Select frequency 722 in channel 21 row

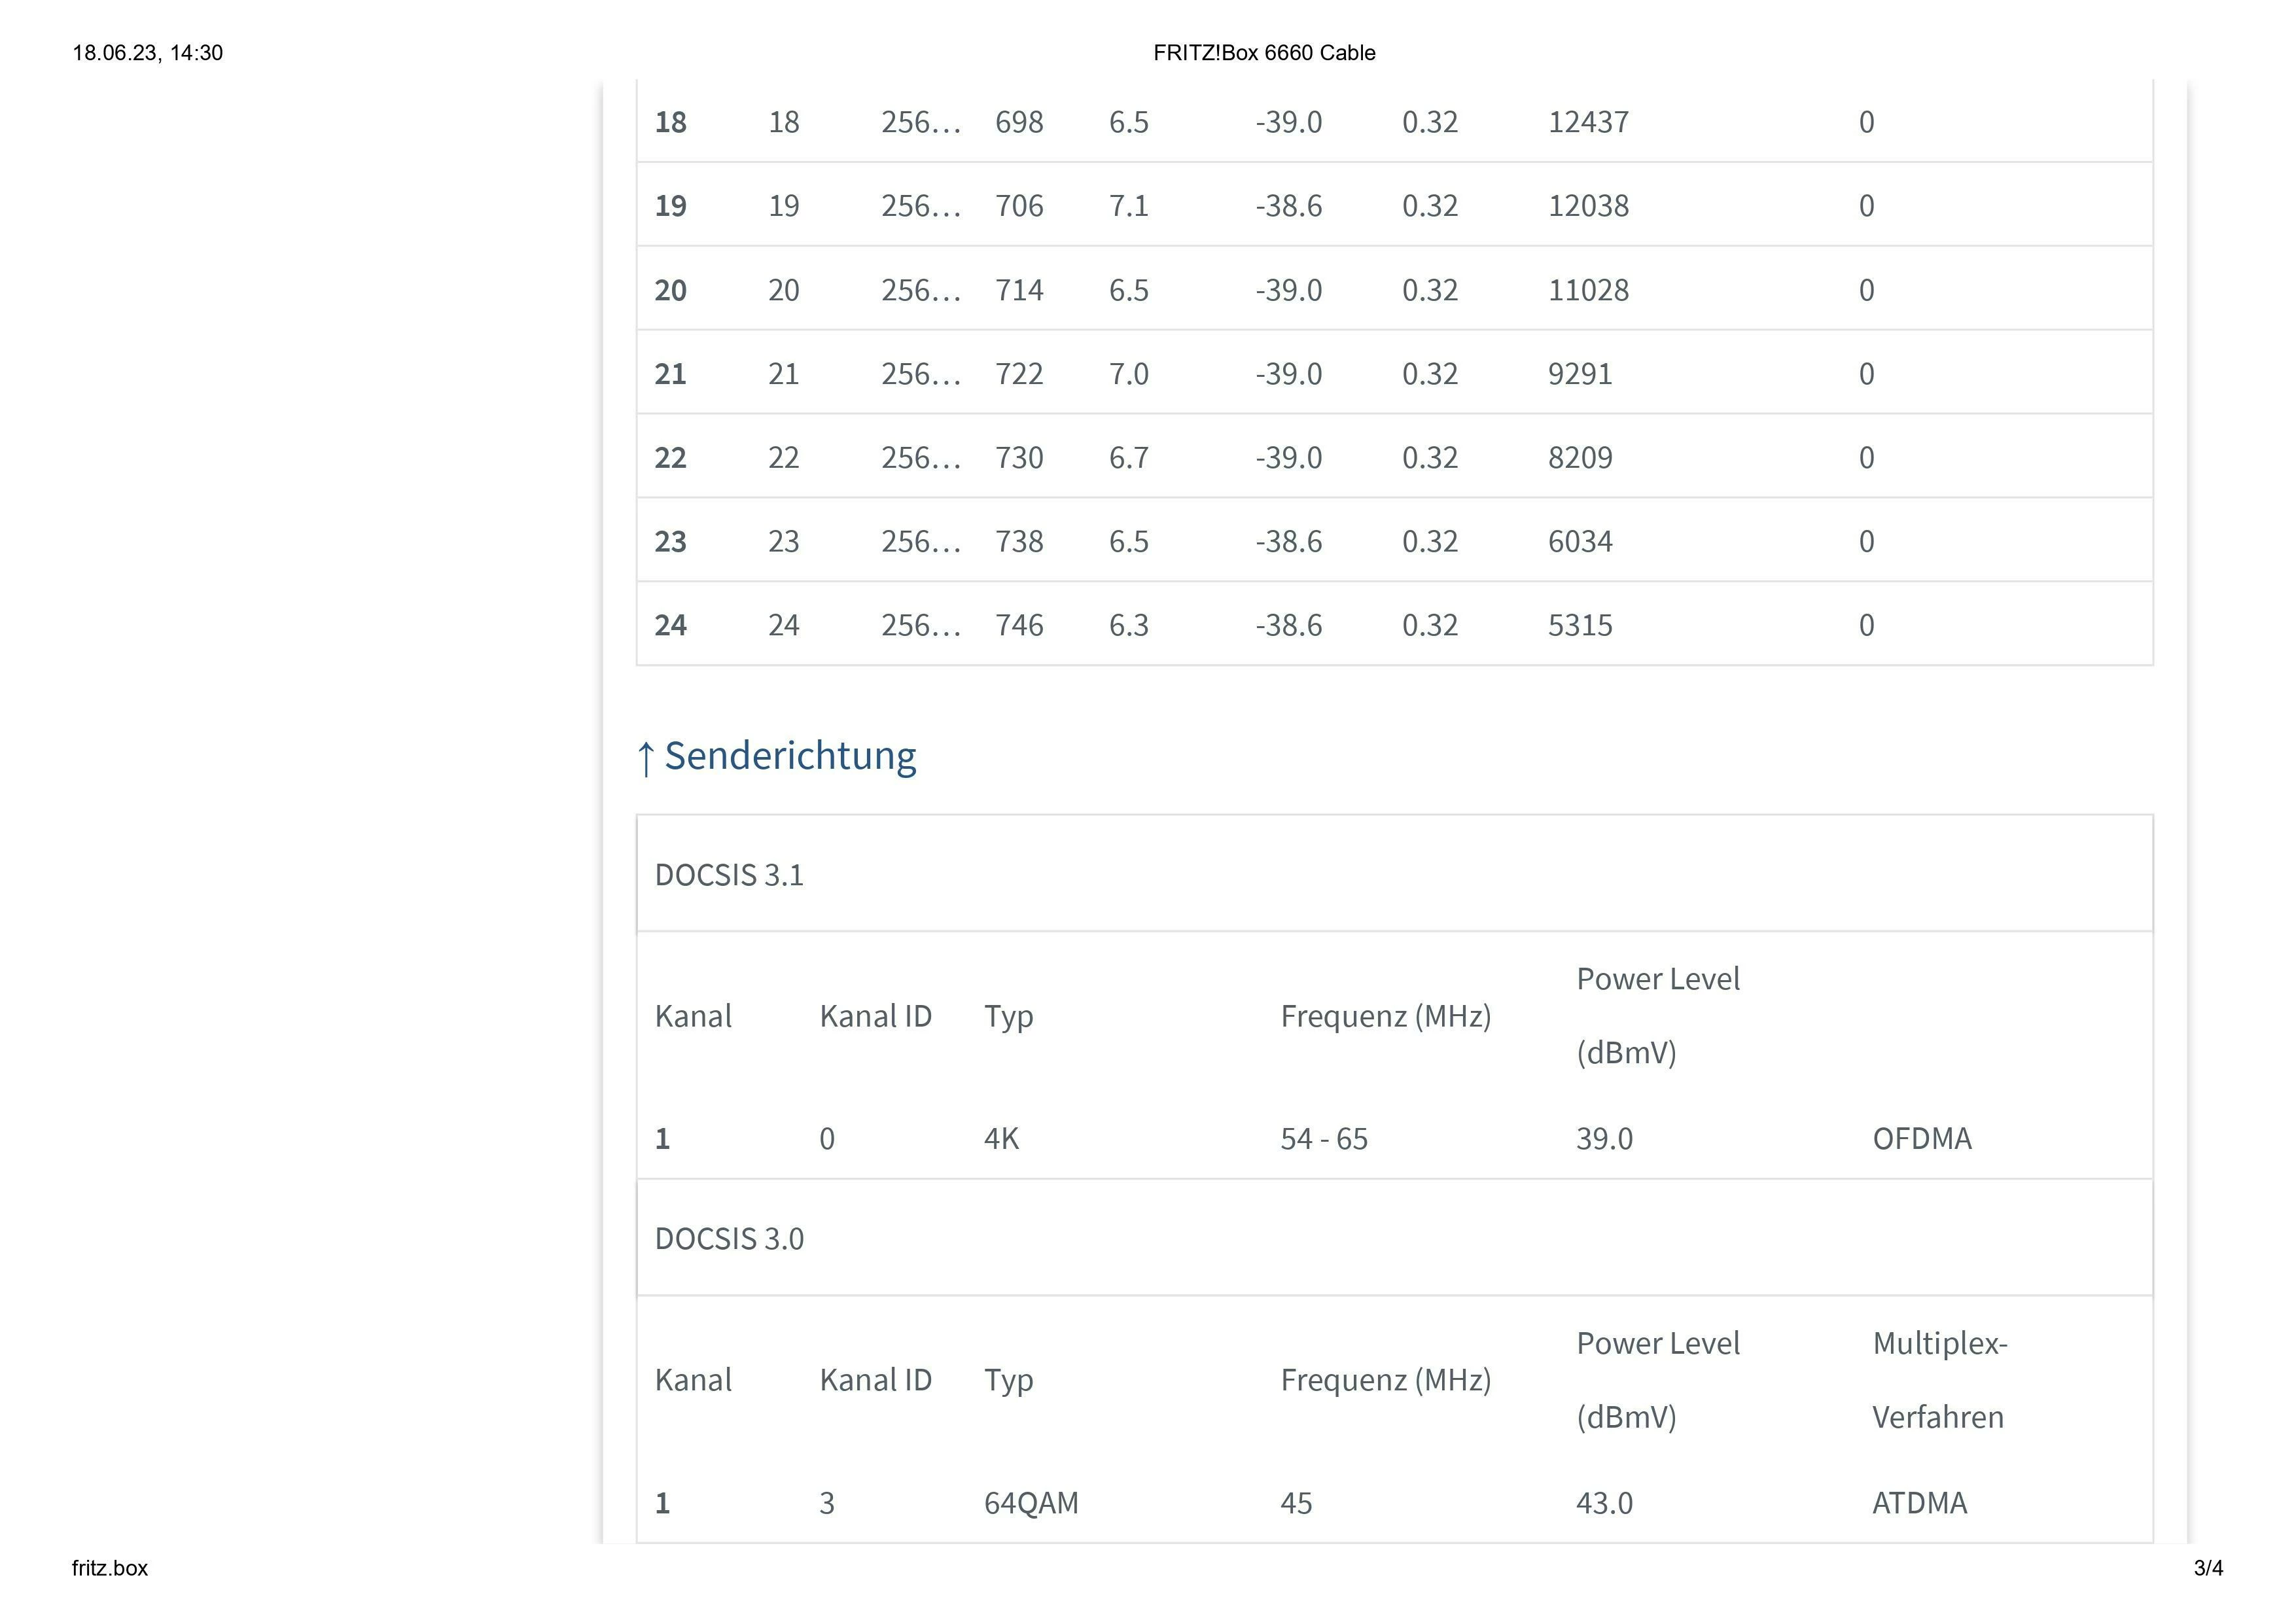(1019, 374)
